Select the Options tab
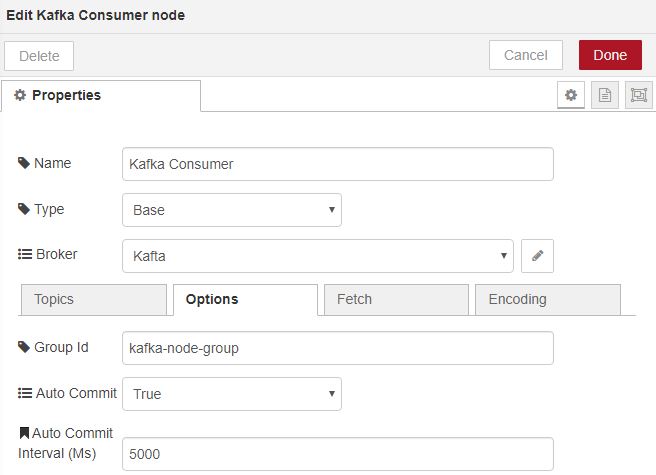Viewport: 656px width, 475px height. coord(245,299)
